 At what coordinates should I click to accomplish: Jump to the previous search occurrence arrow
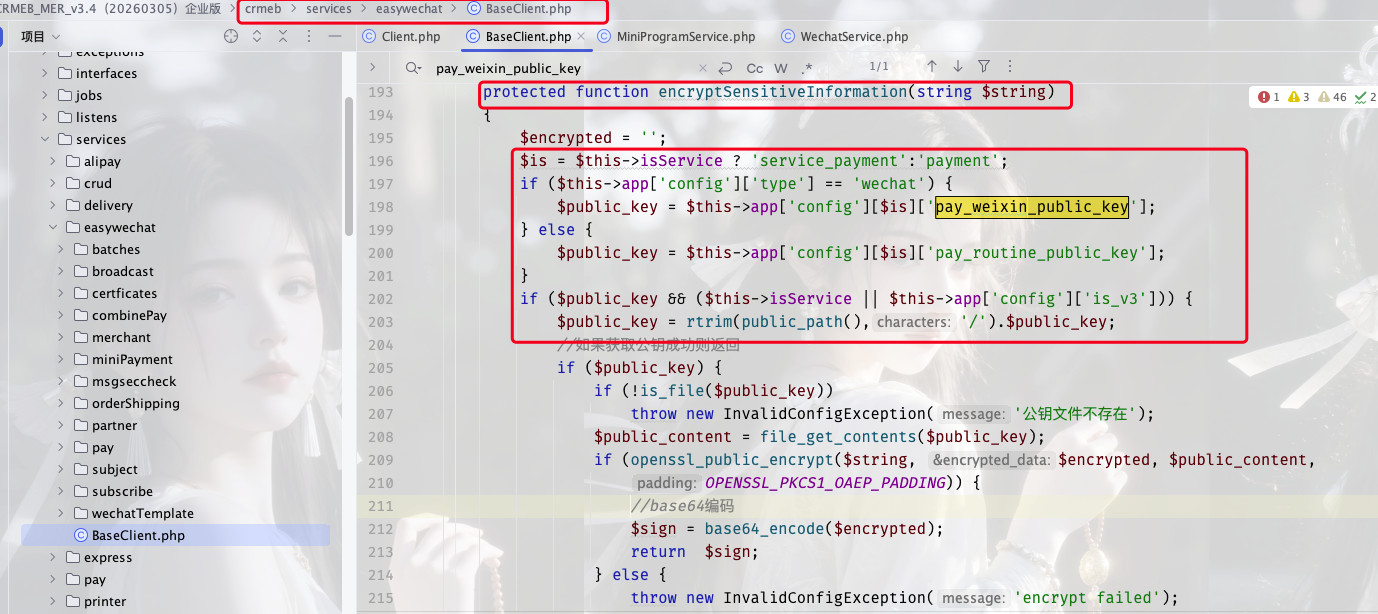click(x=931, y=67)
